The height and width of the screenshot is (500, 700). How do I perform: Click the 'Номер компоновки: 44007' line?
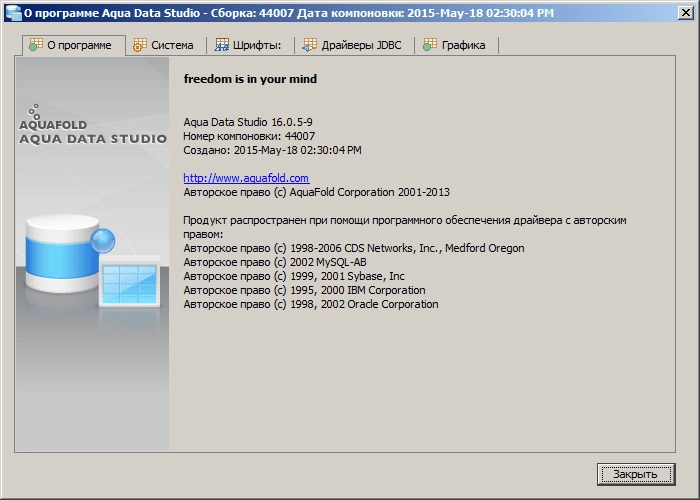[x=249, y=136]
